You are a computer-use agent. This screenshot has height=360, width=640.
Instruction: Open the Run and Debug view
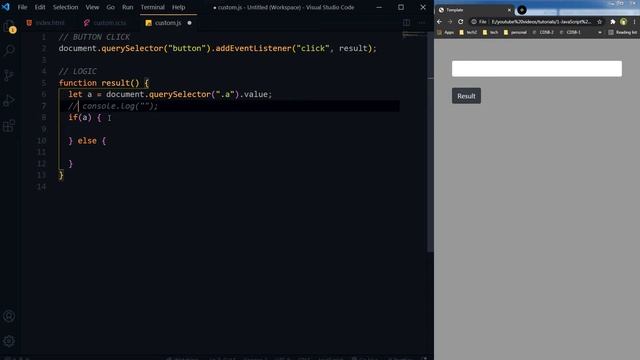point(9,100)
